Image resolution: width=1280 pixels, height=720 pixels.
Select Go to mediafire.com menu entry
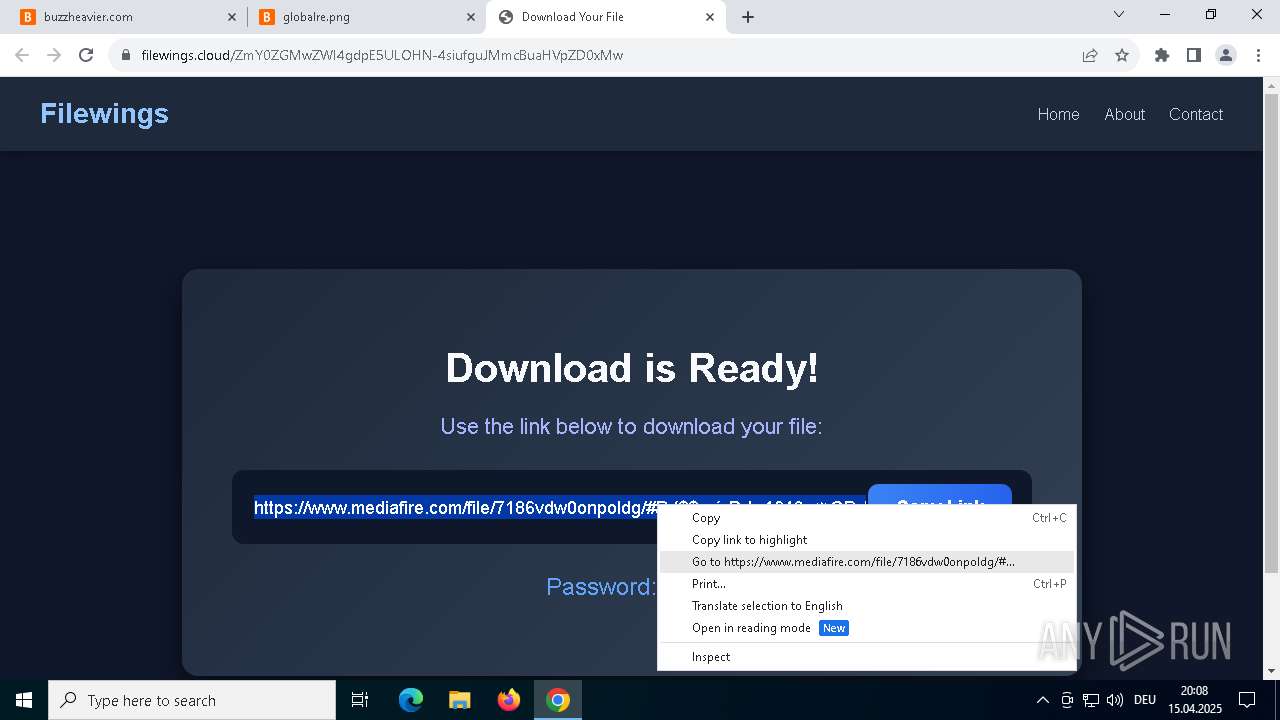866,562
